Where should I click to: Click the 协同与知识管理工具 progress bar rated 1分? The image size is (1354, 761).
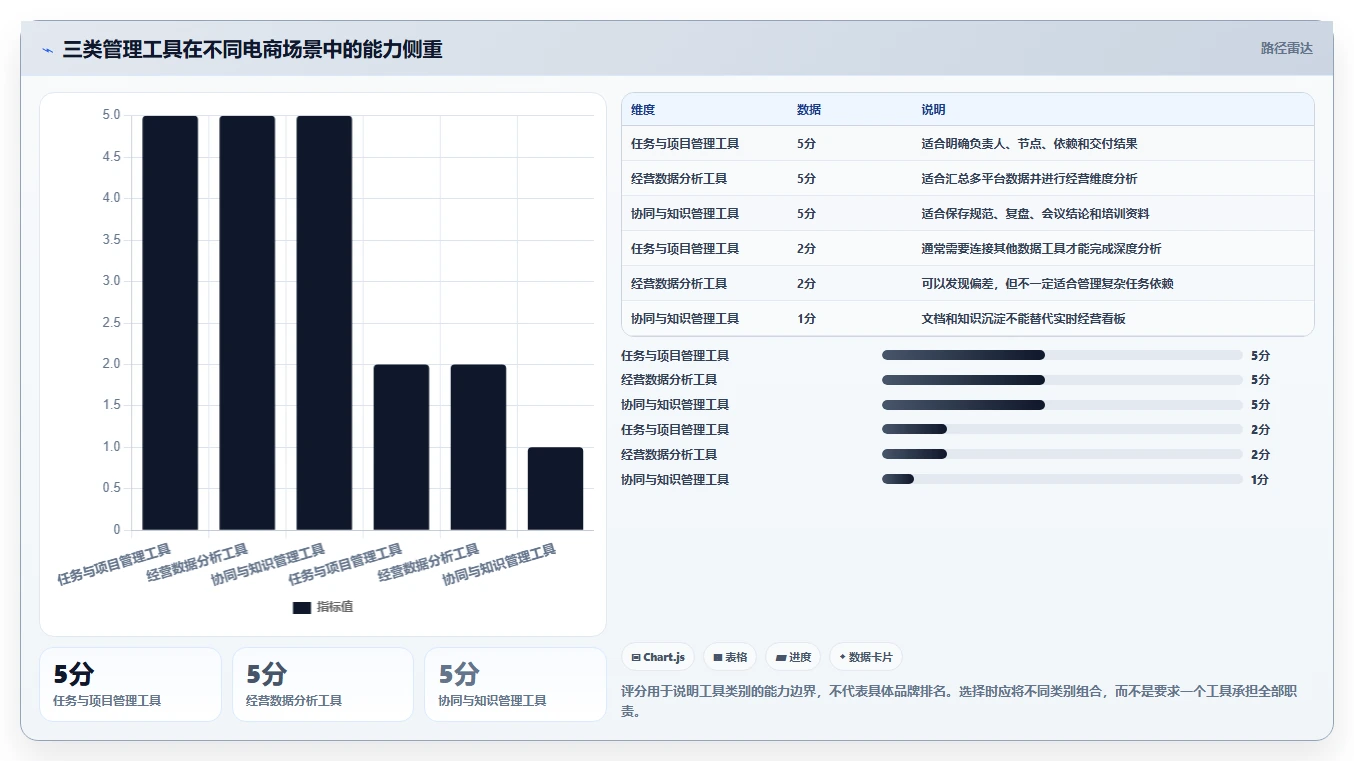point(1062,480)
